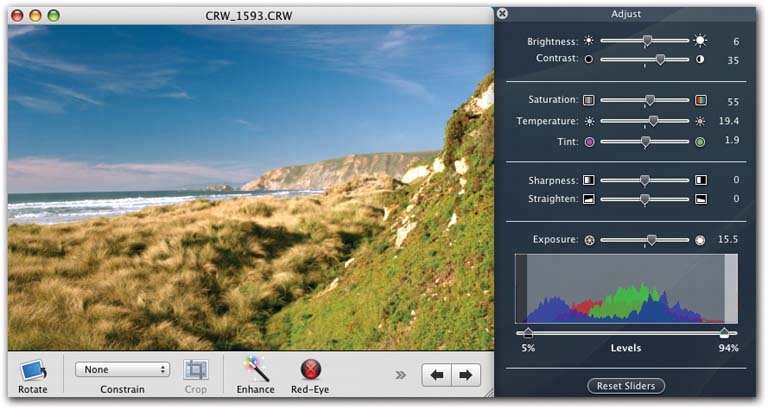Click the dim sun icon left of Brightness
Screen dimensions: 768x410
pos(589,41)
